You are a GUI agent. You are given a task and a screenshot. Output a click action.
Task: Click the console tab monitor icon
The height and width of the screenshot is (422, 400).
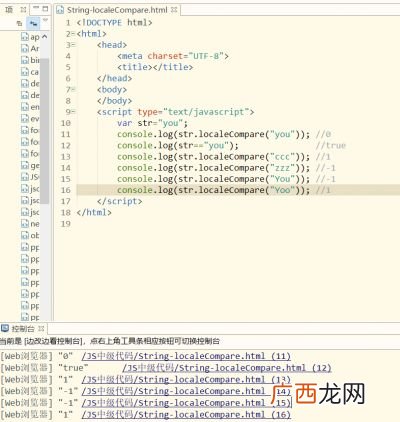pyautogui.click(x=5, y=328)
